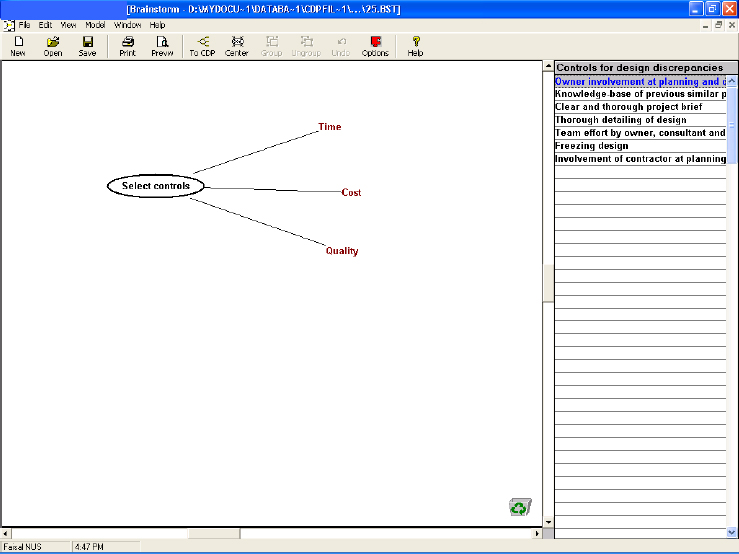Minimize the inner document window
The width and height of the screenshot is (739, 554).
point(706,25)
